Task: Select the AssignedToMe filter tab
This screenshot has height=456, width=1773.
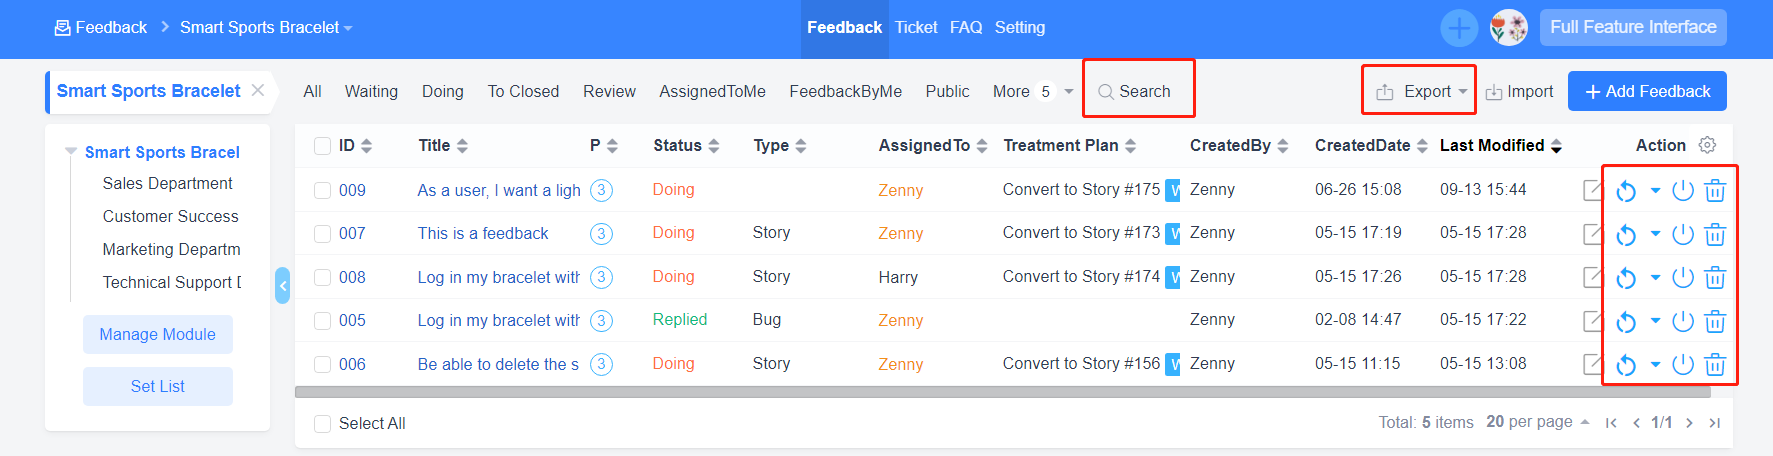Action: tap(712, 91)
